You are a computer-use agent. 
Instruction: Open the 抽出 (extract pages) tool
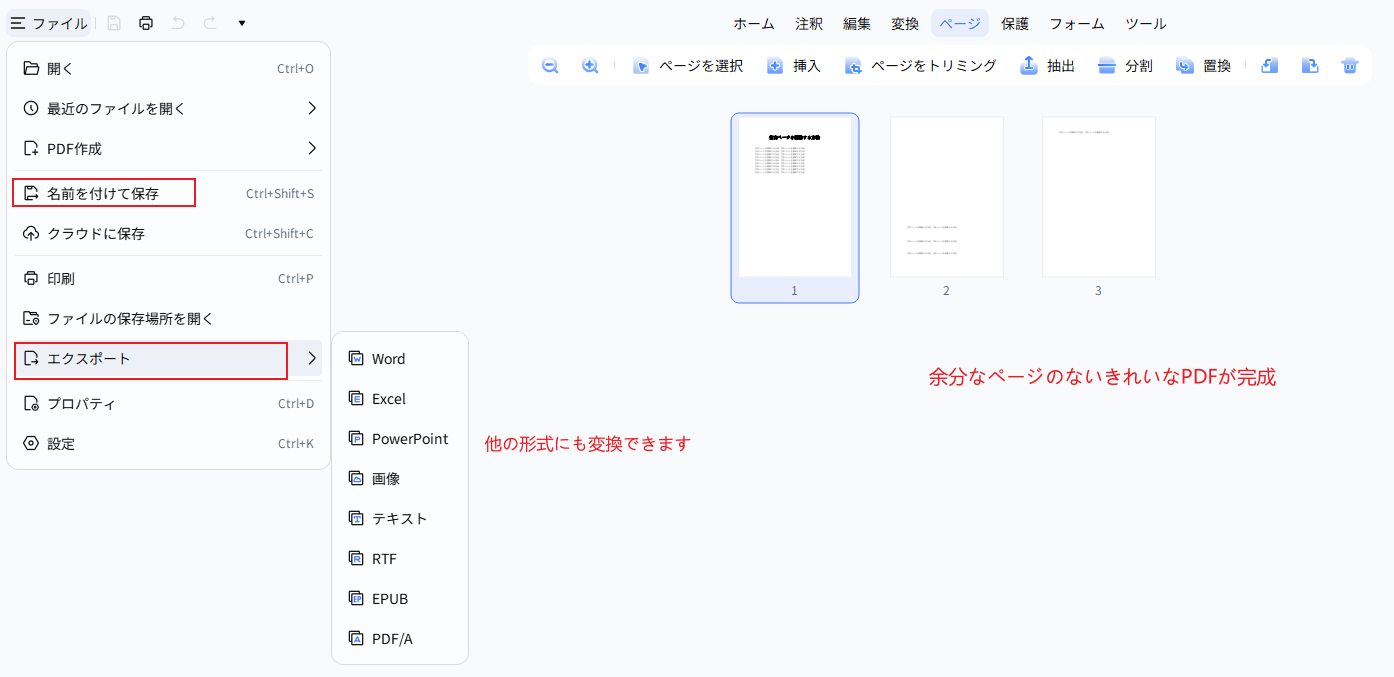(1046, 65)
